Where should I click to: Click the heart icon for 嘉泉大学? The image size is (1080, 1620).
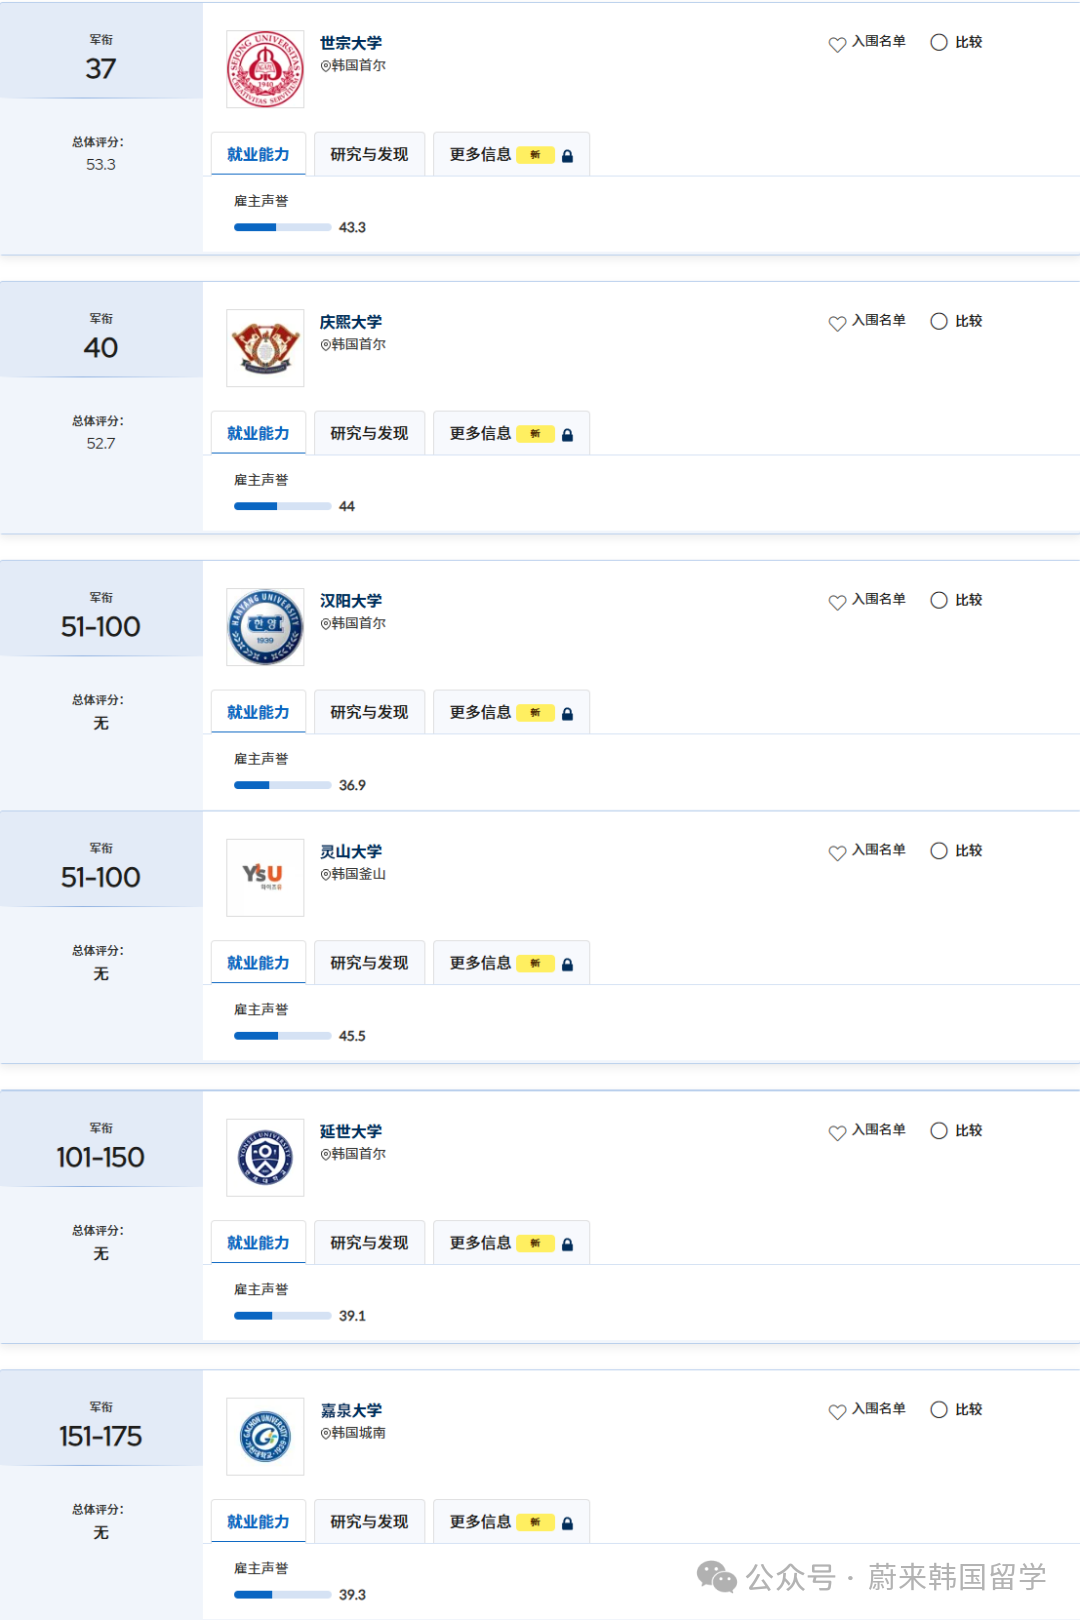tap(837, 1411)
